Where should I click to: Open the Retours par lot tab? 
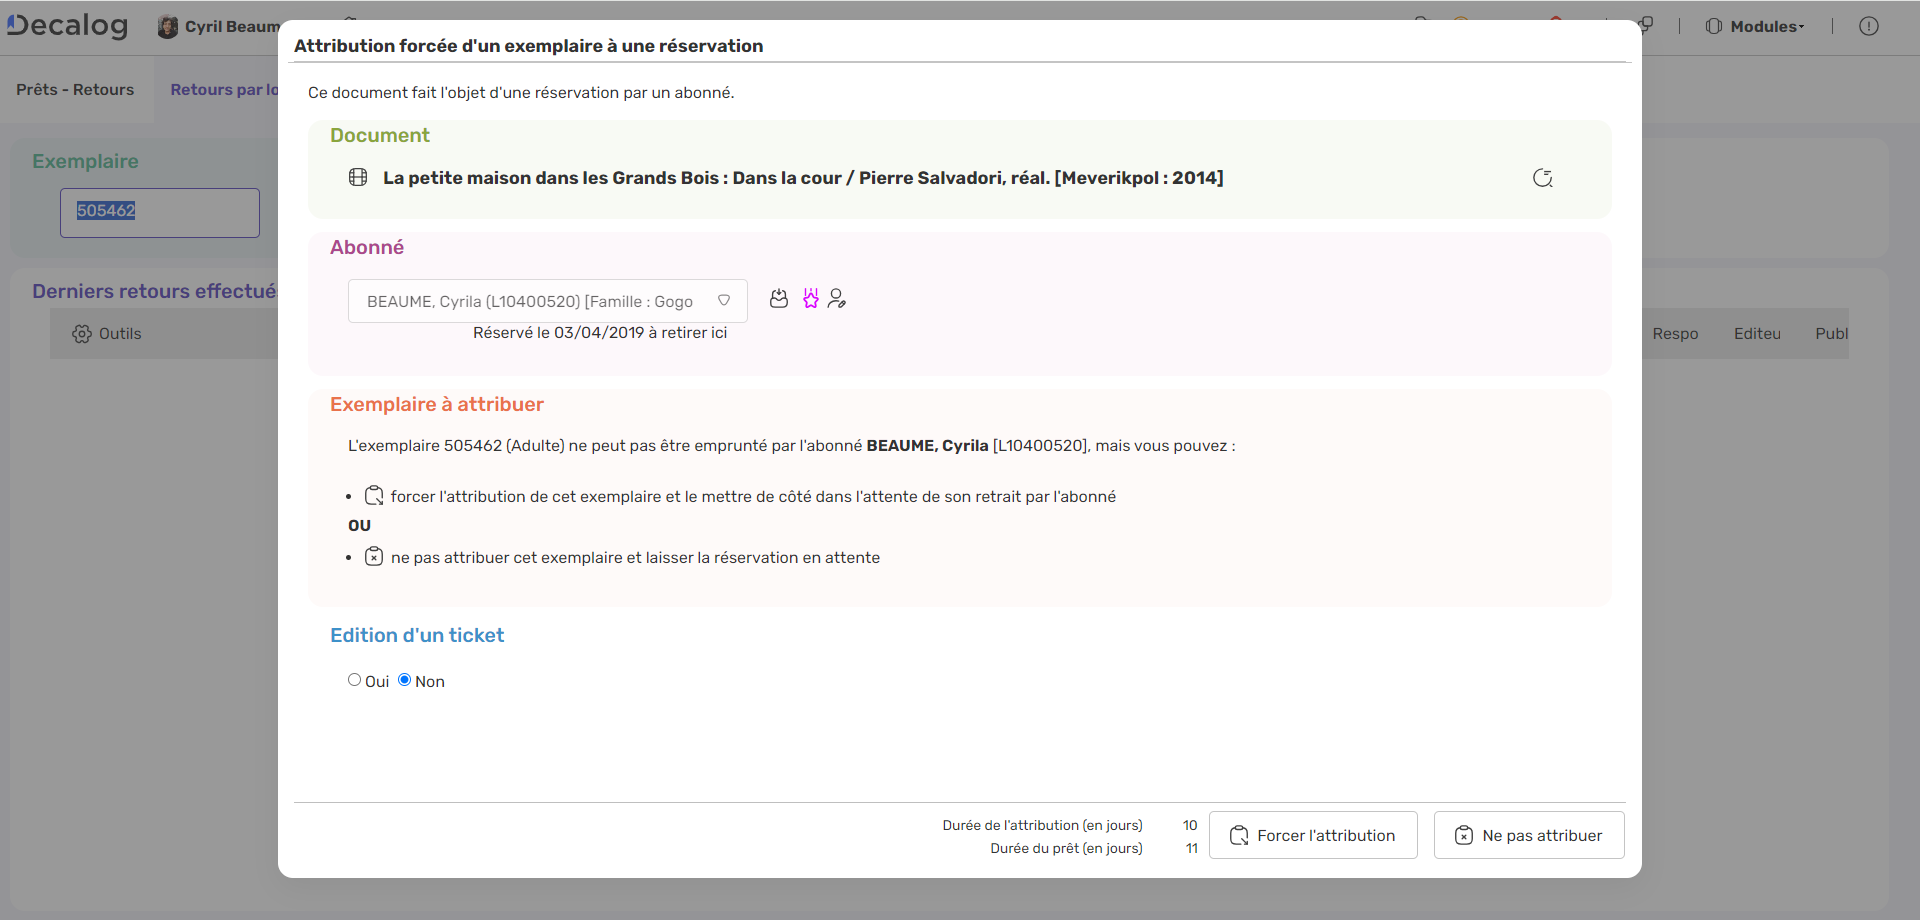[x=224, y=90]
